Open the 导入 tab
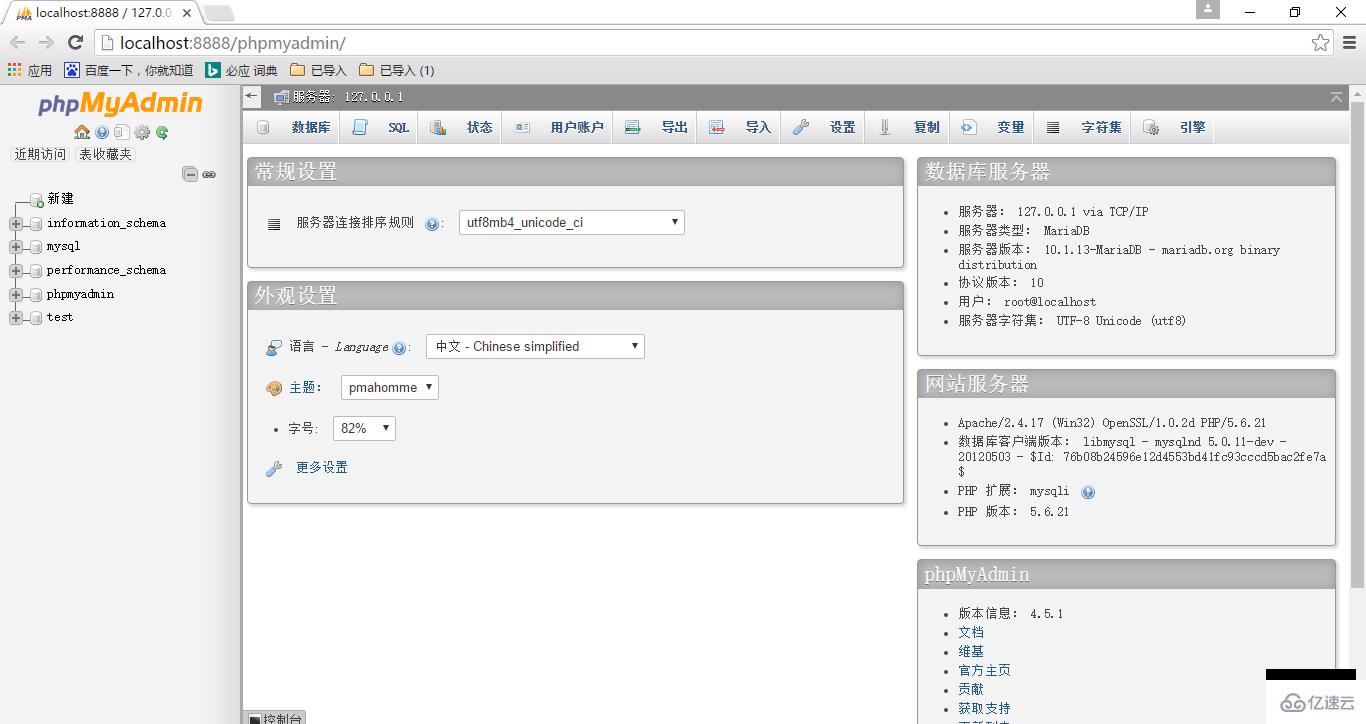The image size is (1366, 724). tap(740, 127)
